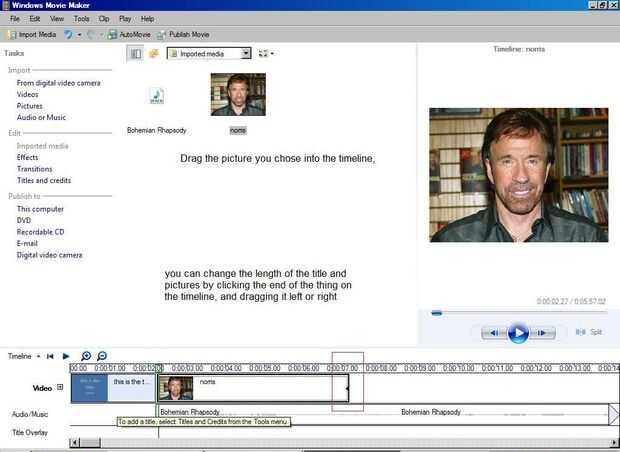Play the preview with the round Play button
This screenshot has width=620, height=452.
[x=518, y=333]
